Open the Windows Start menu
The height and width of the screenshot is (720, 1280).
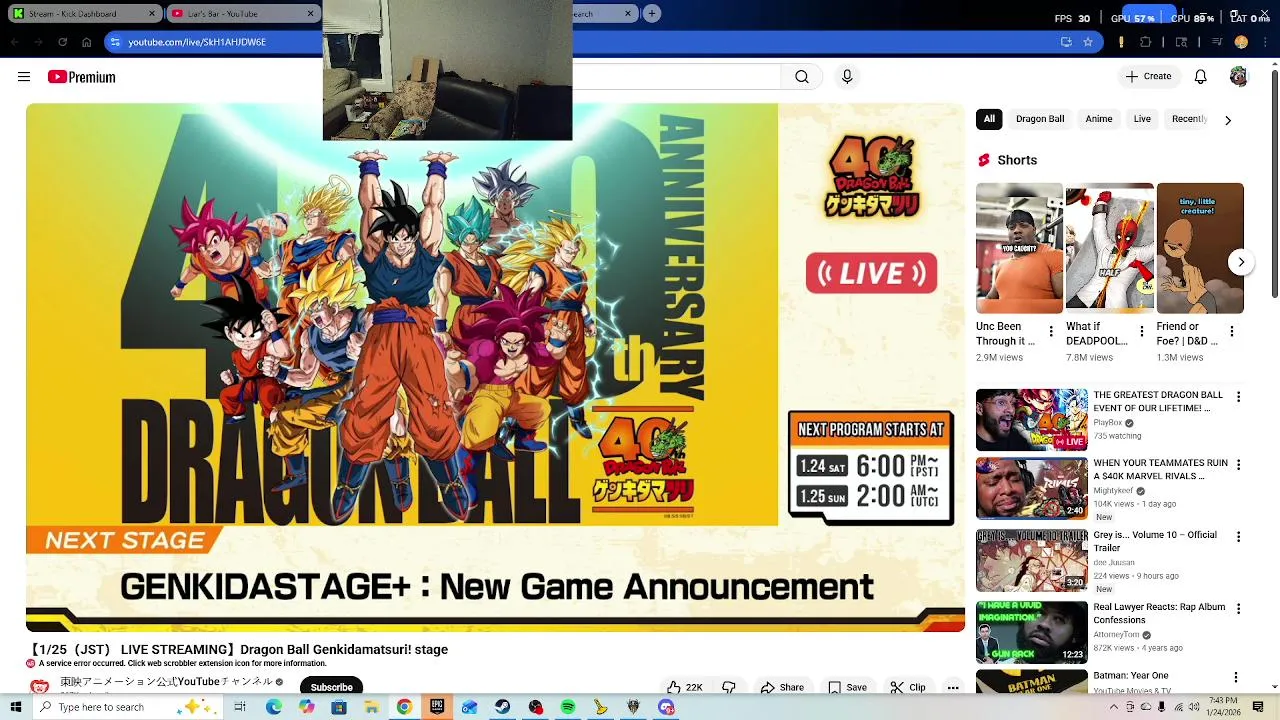[x=15, y=707]
